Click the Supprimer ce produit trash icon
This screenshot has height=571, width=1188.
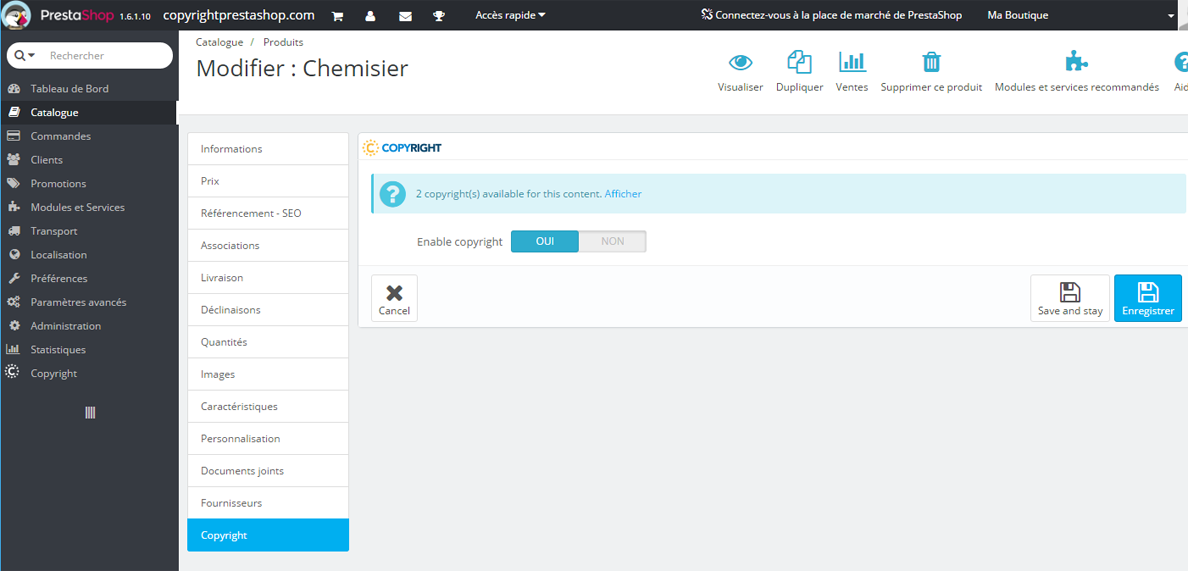tap(931, 62)
